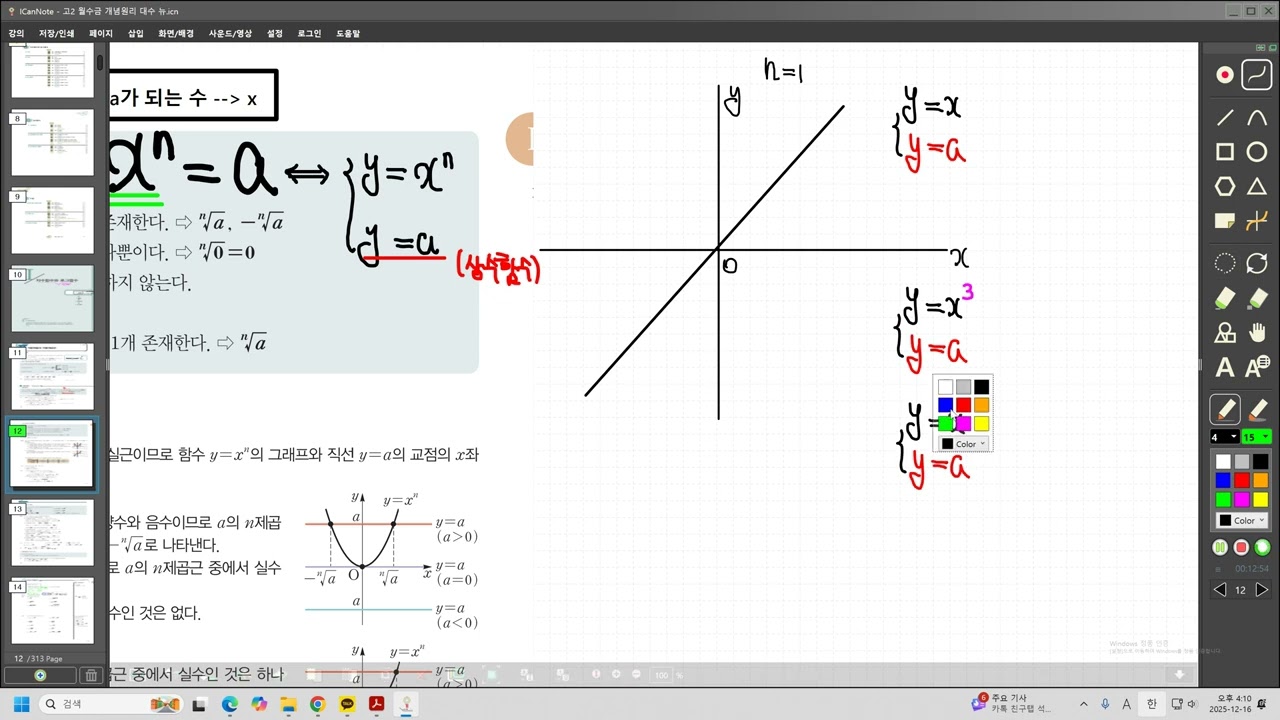
Task: Open Google Chrome from taskbar
Action: [318, 704]
